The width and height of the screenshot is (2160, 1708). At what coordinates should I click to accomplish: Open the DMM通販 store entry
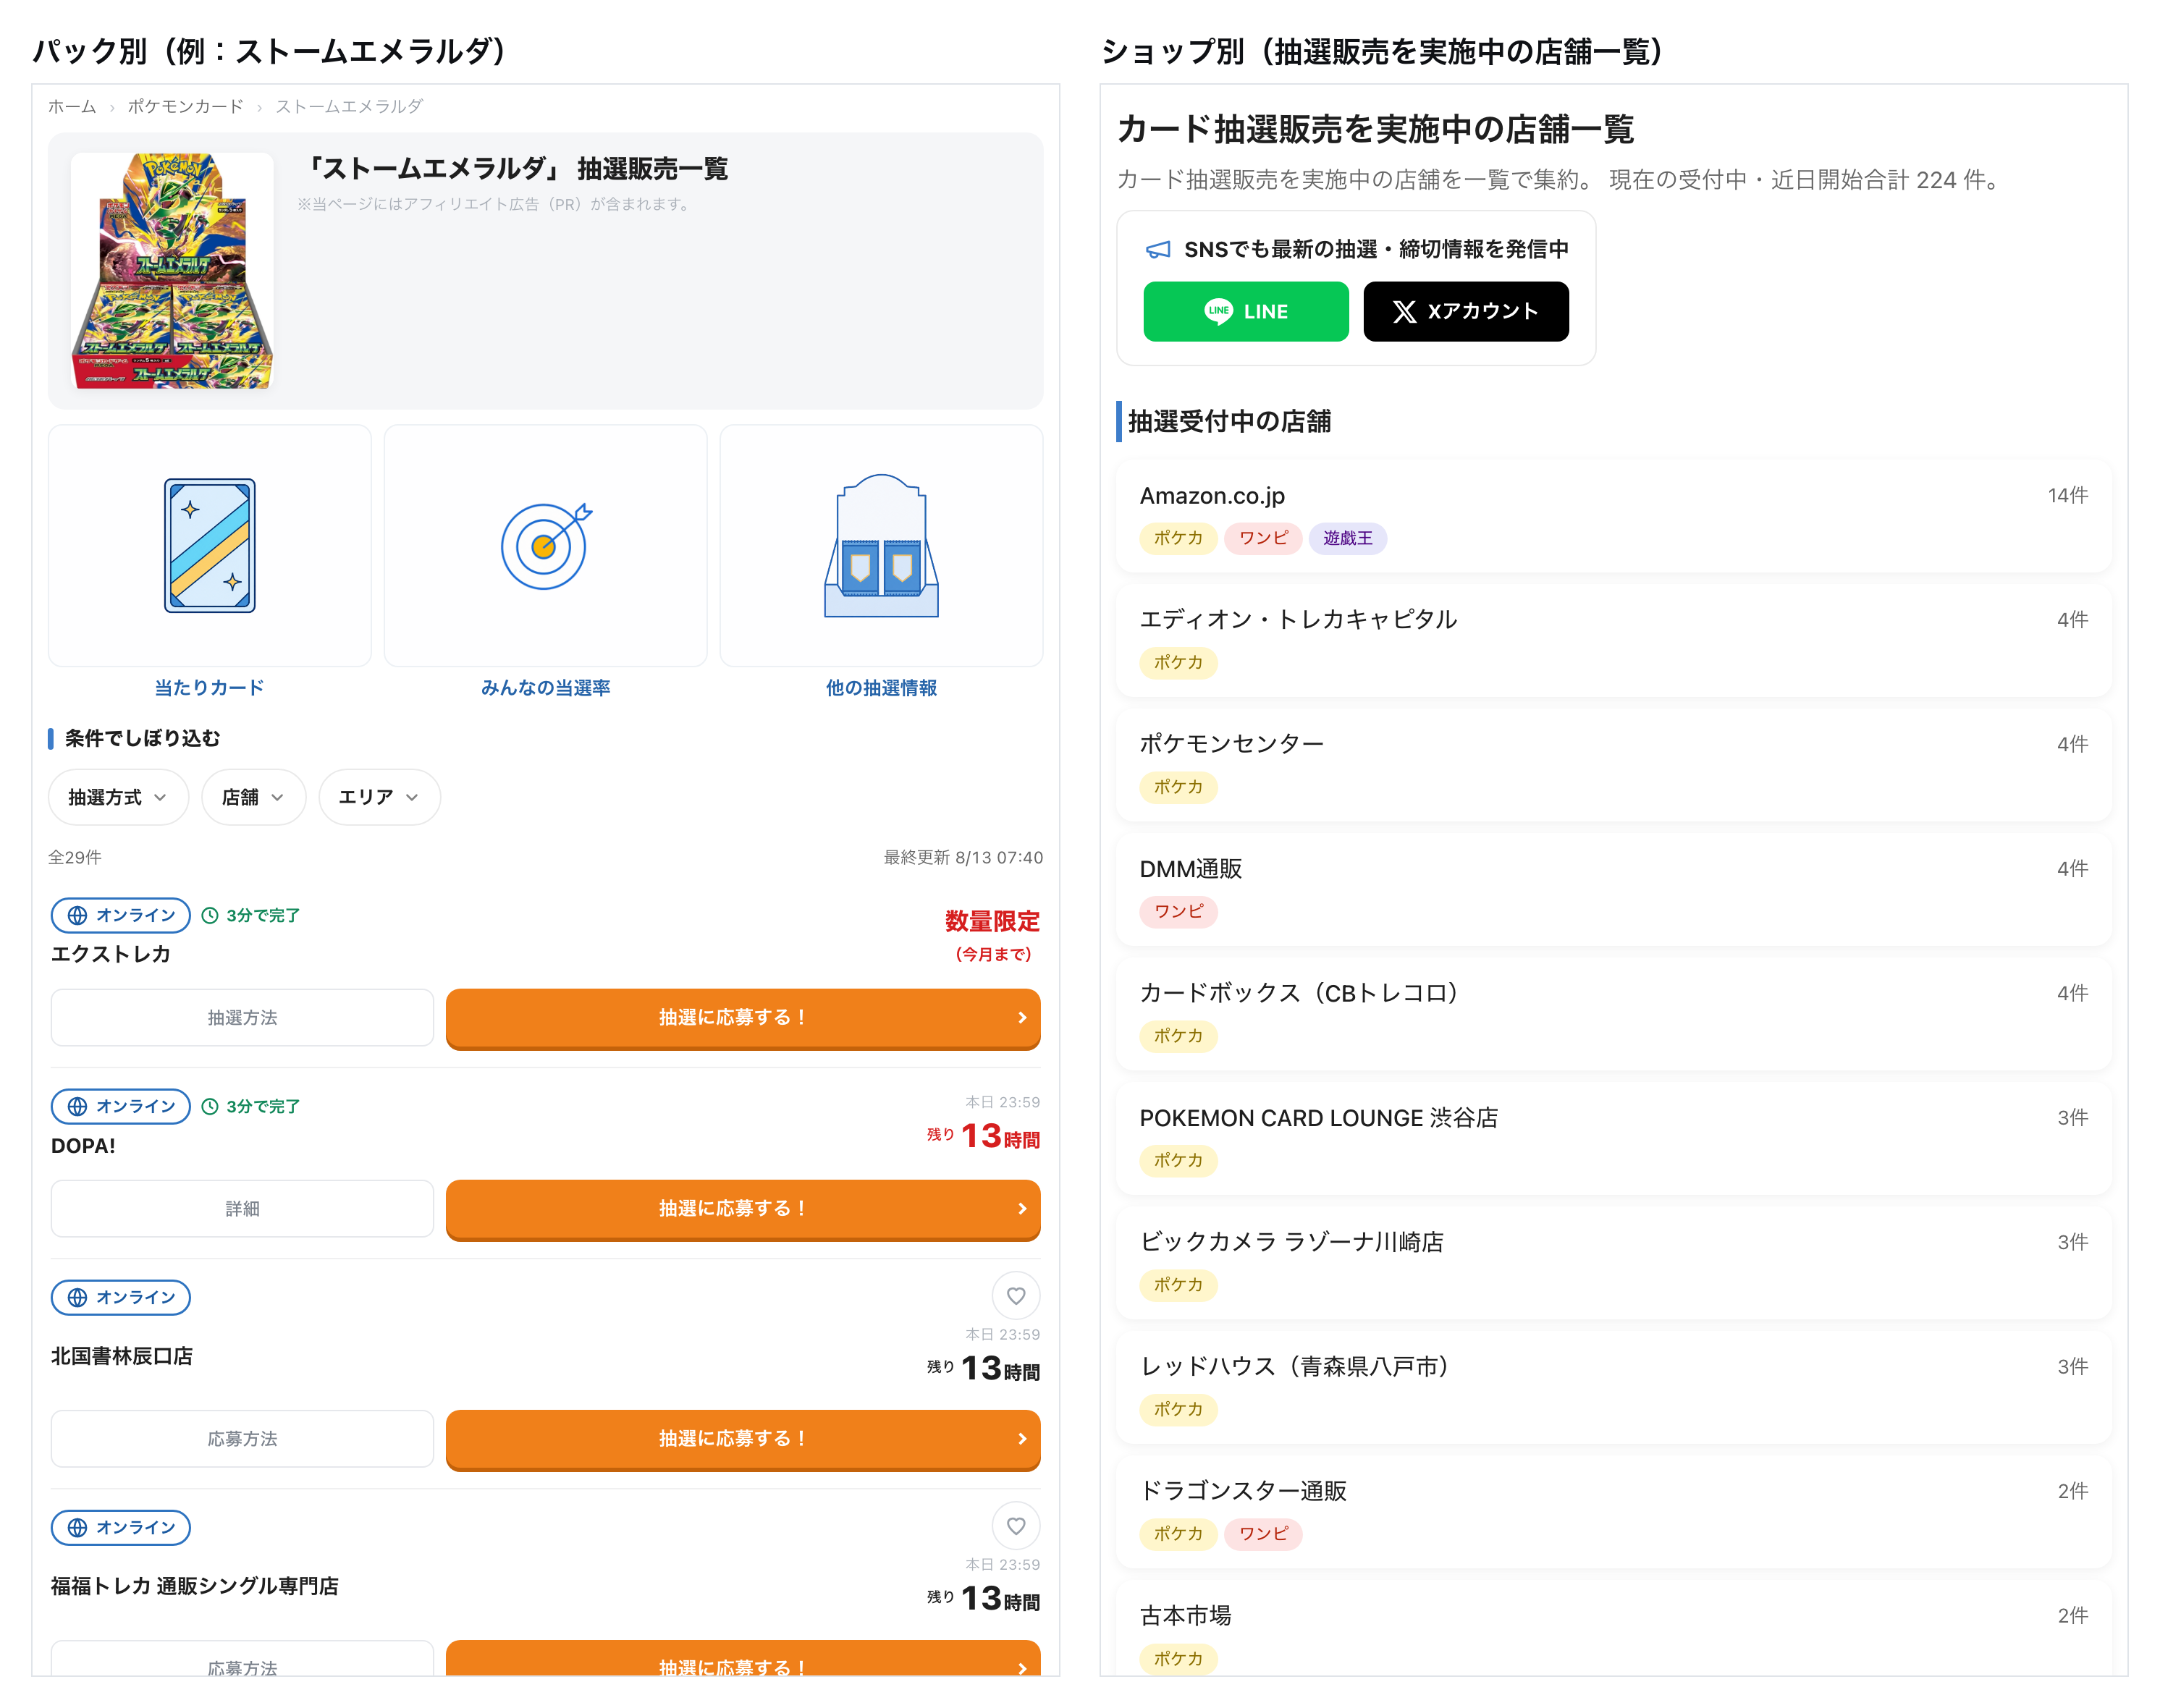(1613, 889)
